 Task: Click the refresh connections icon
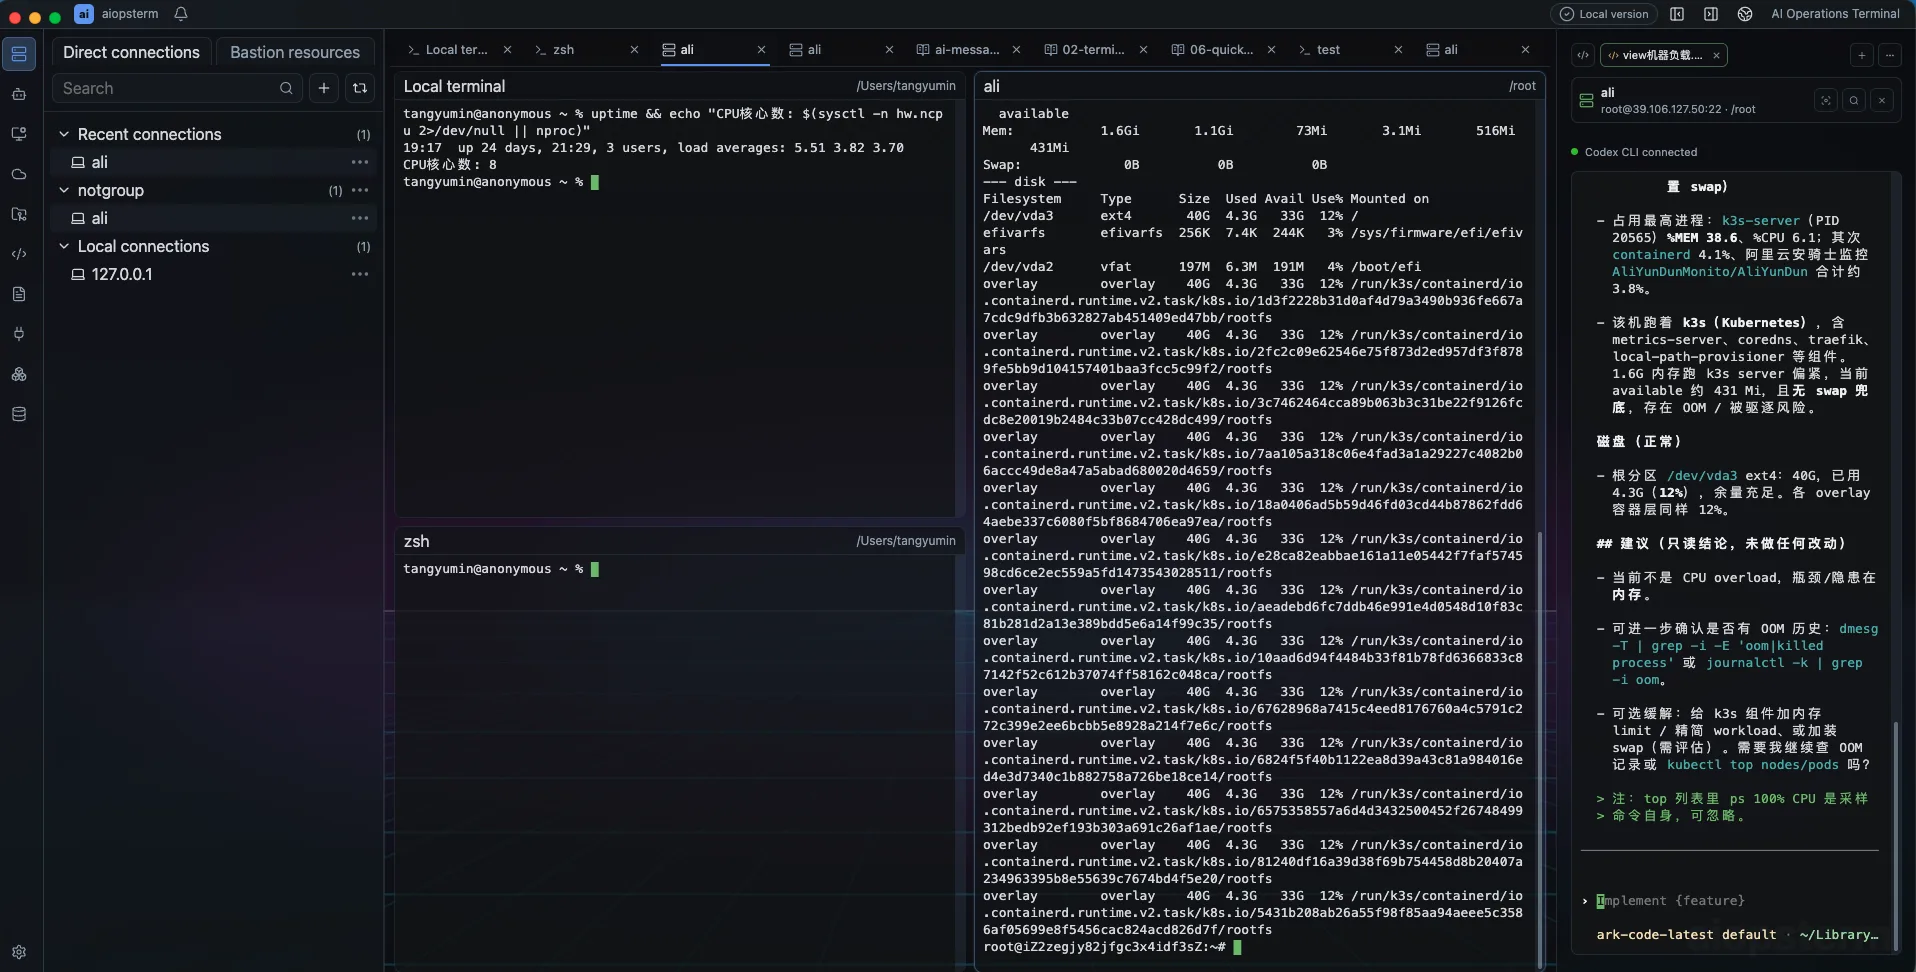pos(360,88)
